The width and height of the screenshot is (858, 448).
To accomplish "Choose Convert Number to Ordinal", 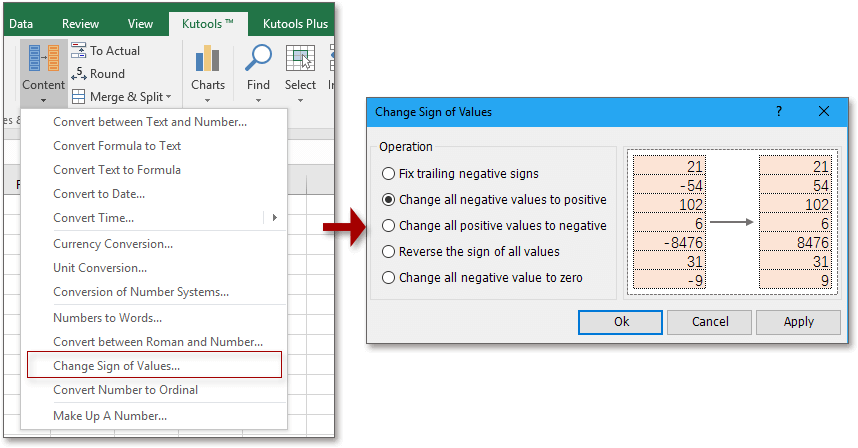I will coord(154,390).
